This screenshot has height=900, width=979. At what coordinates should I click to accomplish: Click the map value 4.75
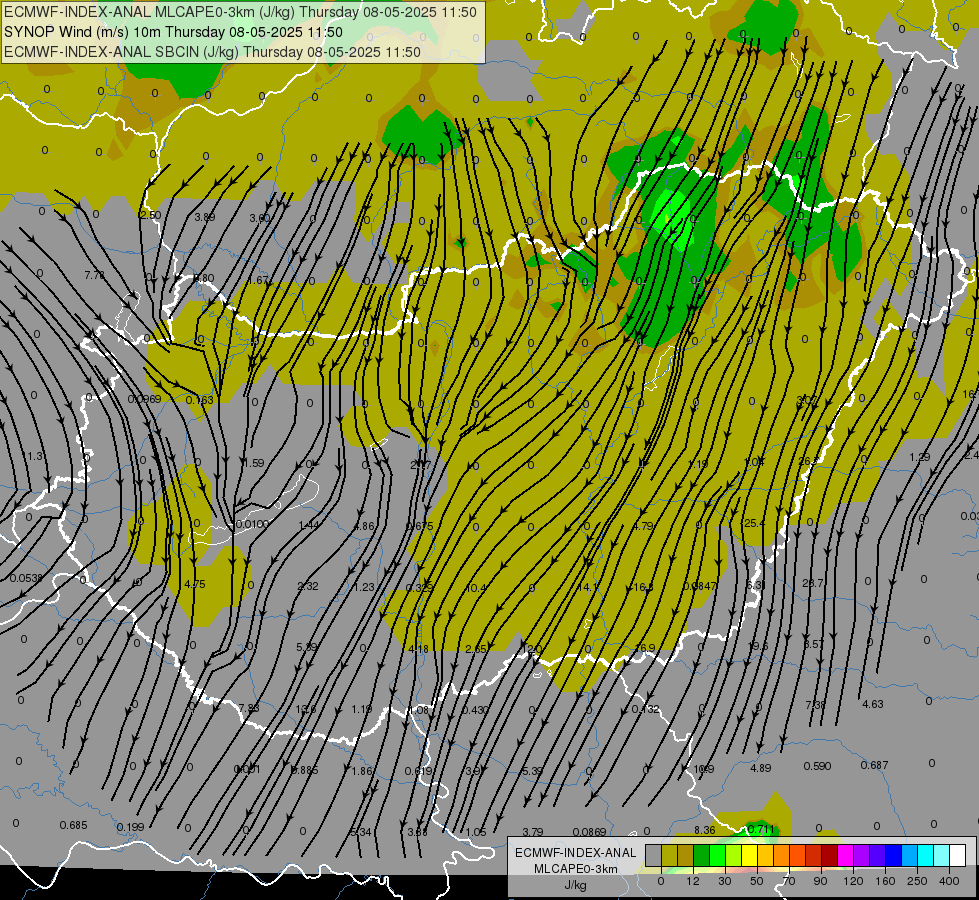pyautogui.click(x=195, y=585)
